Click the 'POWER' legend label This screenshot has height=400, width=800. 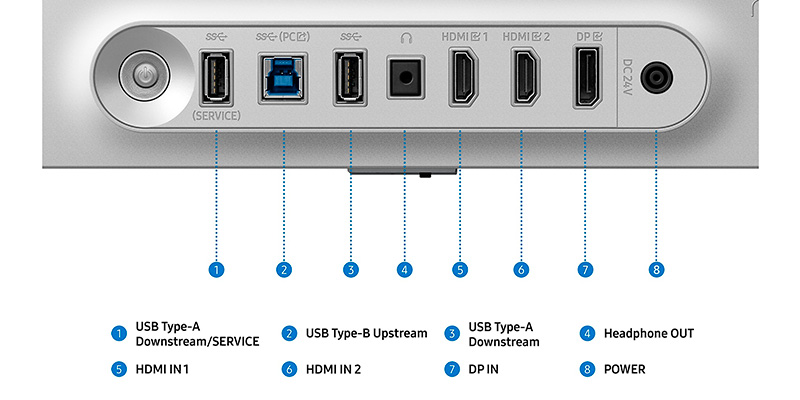624,369
